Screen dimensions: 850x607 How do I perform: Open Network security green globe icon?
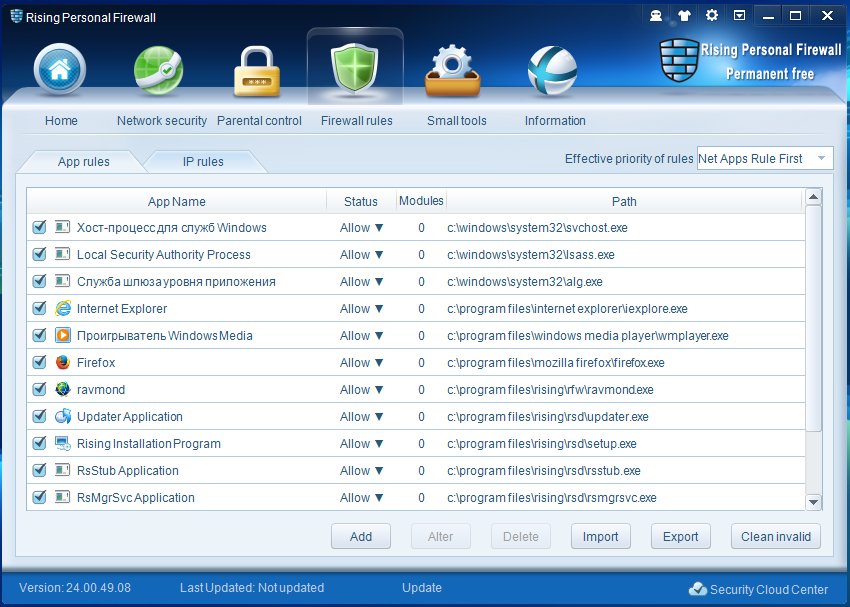tap(158, 70)
